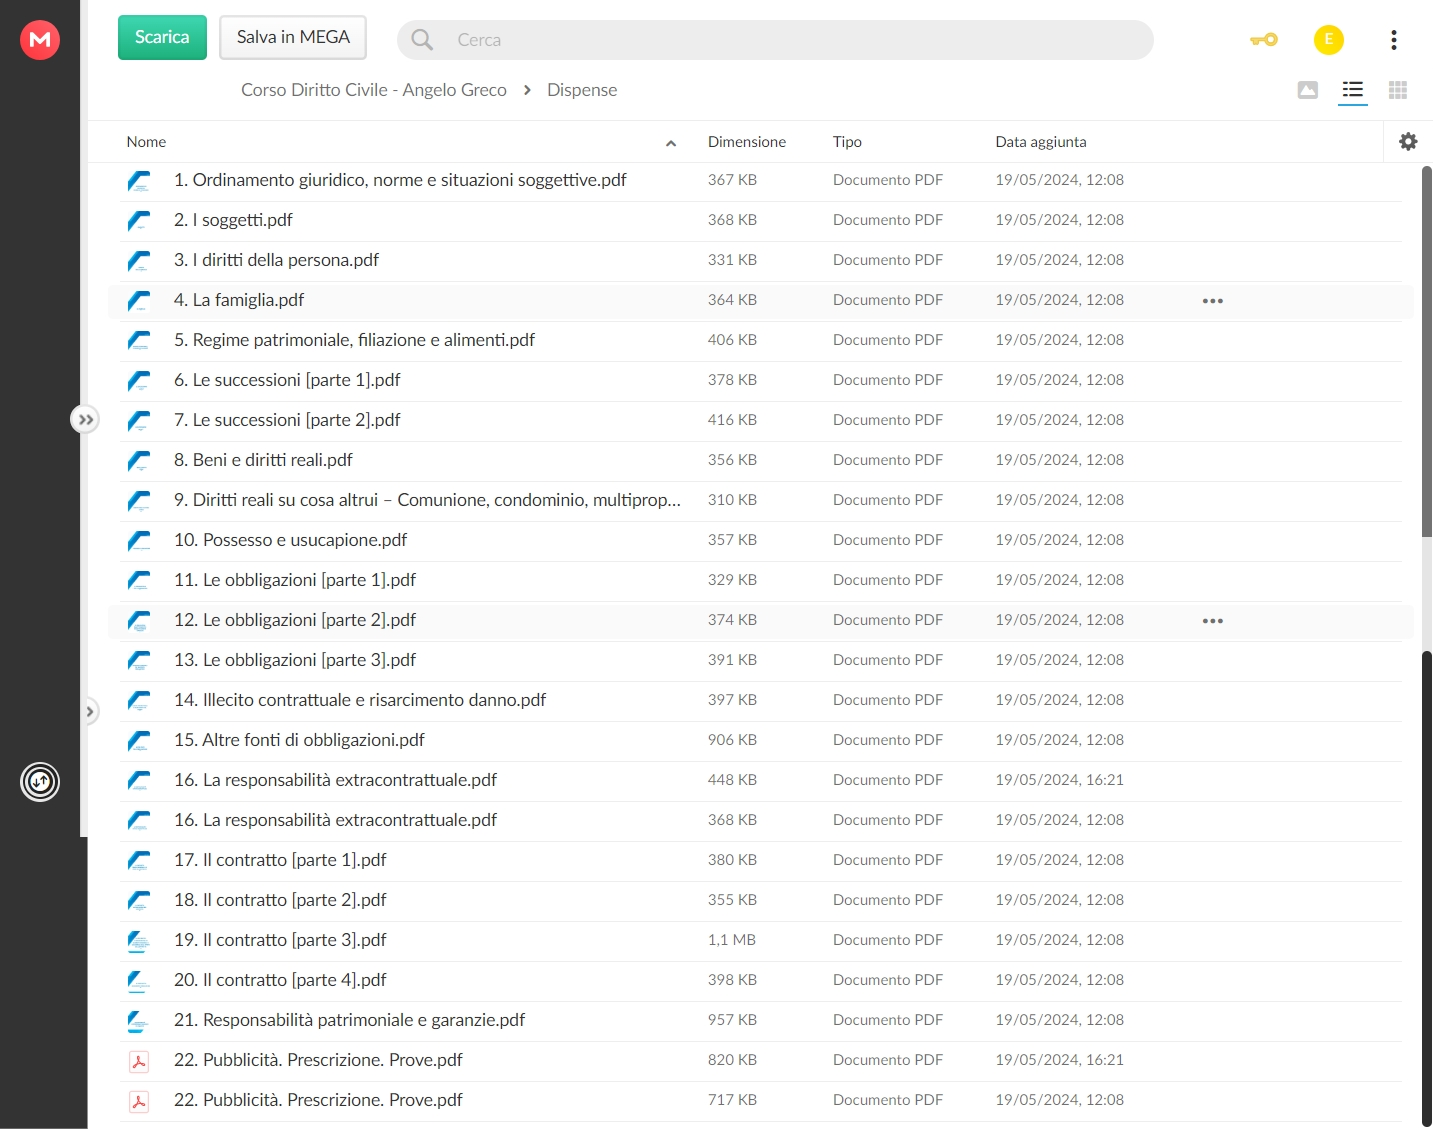Image resolution: width=1433 pixels, height=1129 pixels.
Task: Sort by Dimensione column header
Action: point(747,142)
